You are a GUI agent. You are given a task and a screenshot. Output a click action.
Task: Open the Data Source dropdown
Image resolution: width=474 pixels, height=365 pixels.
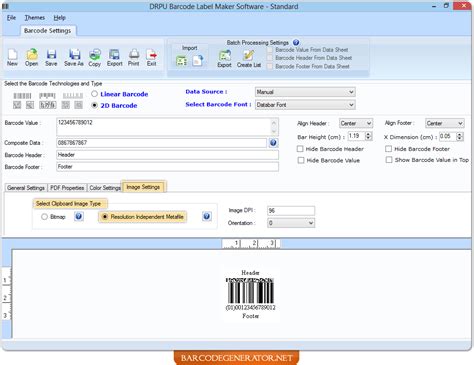click(305, 92)
